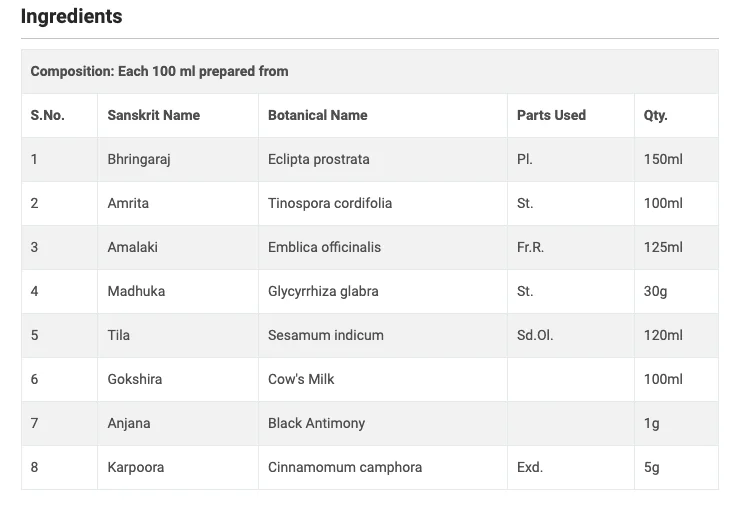The width and height of the screenshot is (740, 505).
Task: Click the Qty. column header
Action: point(655,115)
